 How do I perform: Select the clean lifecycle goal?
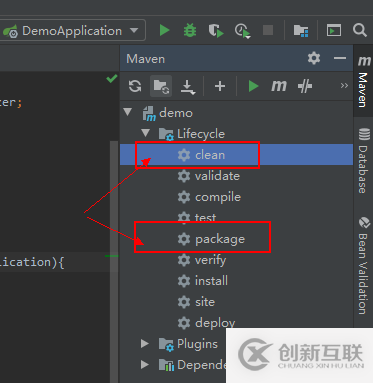(236, 155)
